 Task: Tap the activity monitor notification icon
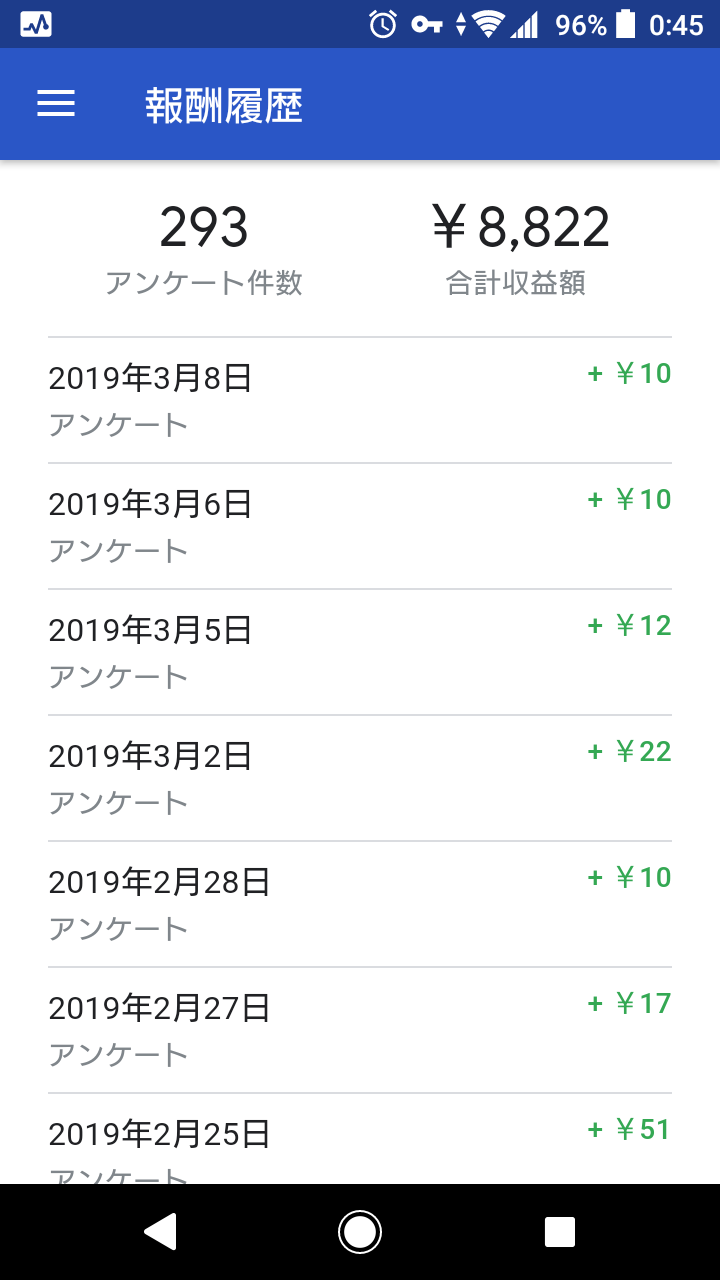pyautogui.click(x=35, y=25)
